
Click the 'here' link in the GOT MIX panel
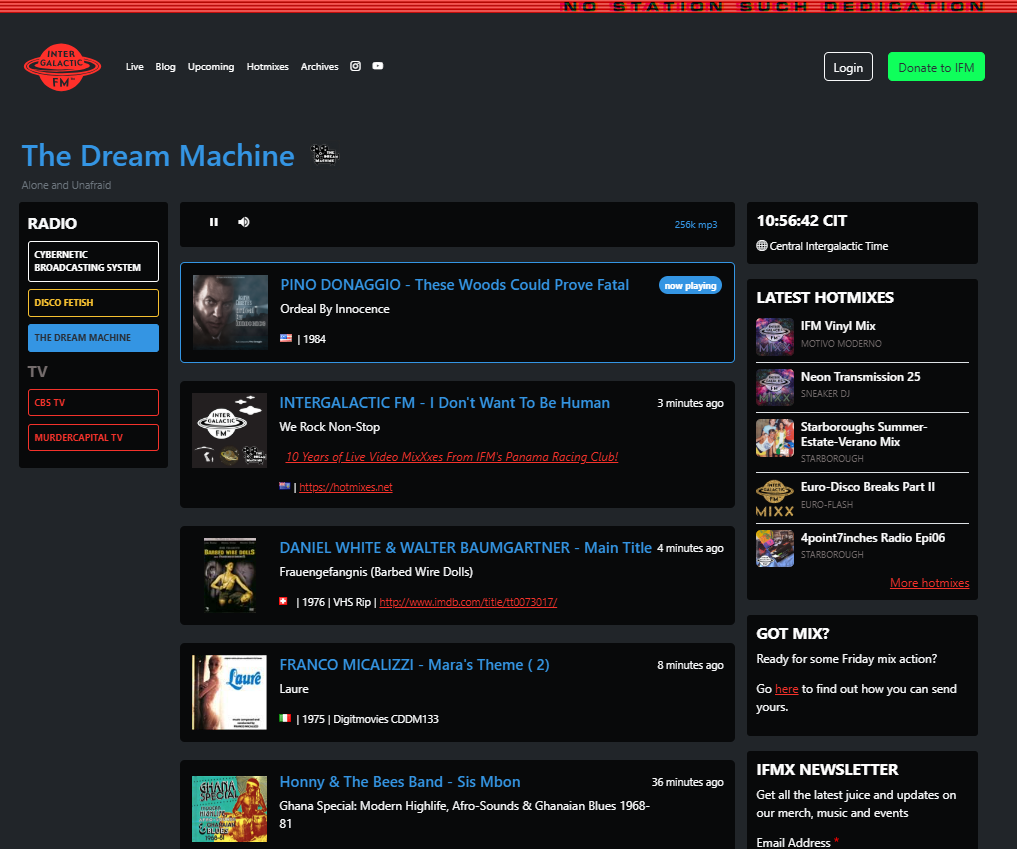click(786, 688)
